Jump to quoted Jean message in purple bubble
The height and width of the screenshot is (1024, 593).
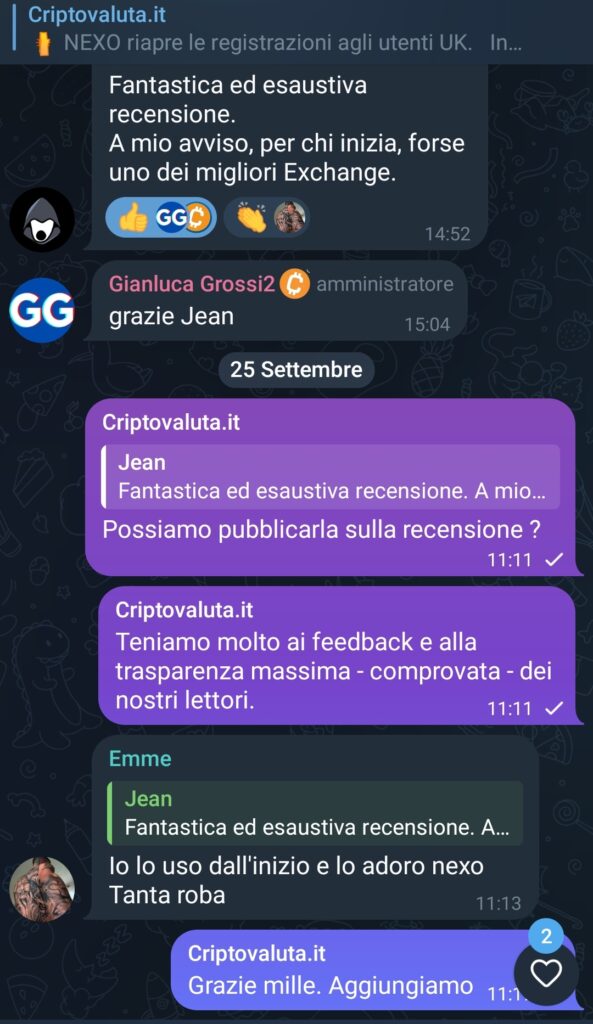[330, 477]
